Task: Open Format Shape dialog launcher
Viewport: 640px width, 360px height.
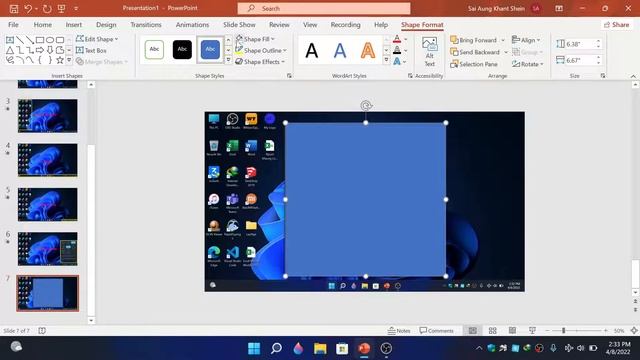Action: click(x=289, y=76)
